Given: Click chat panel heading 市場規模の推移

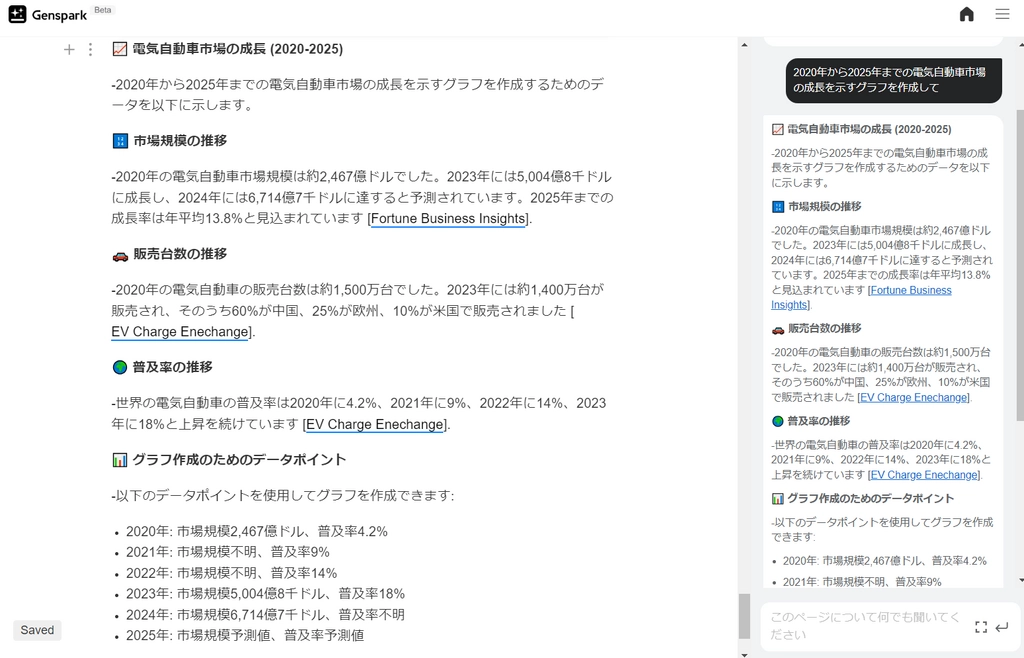Looking at the screenshot, I should [825, 207].
